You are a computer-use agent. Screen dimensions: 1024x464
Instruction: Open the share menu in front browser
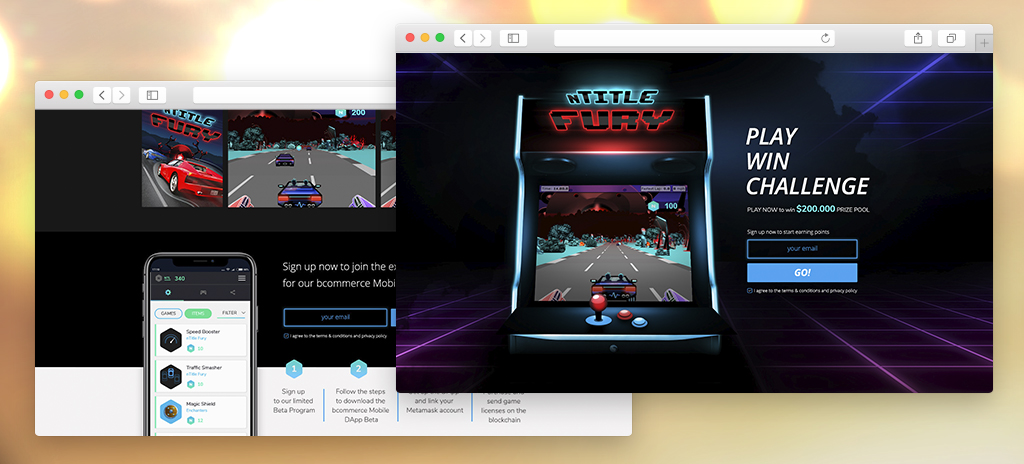(x=917, y=38)
